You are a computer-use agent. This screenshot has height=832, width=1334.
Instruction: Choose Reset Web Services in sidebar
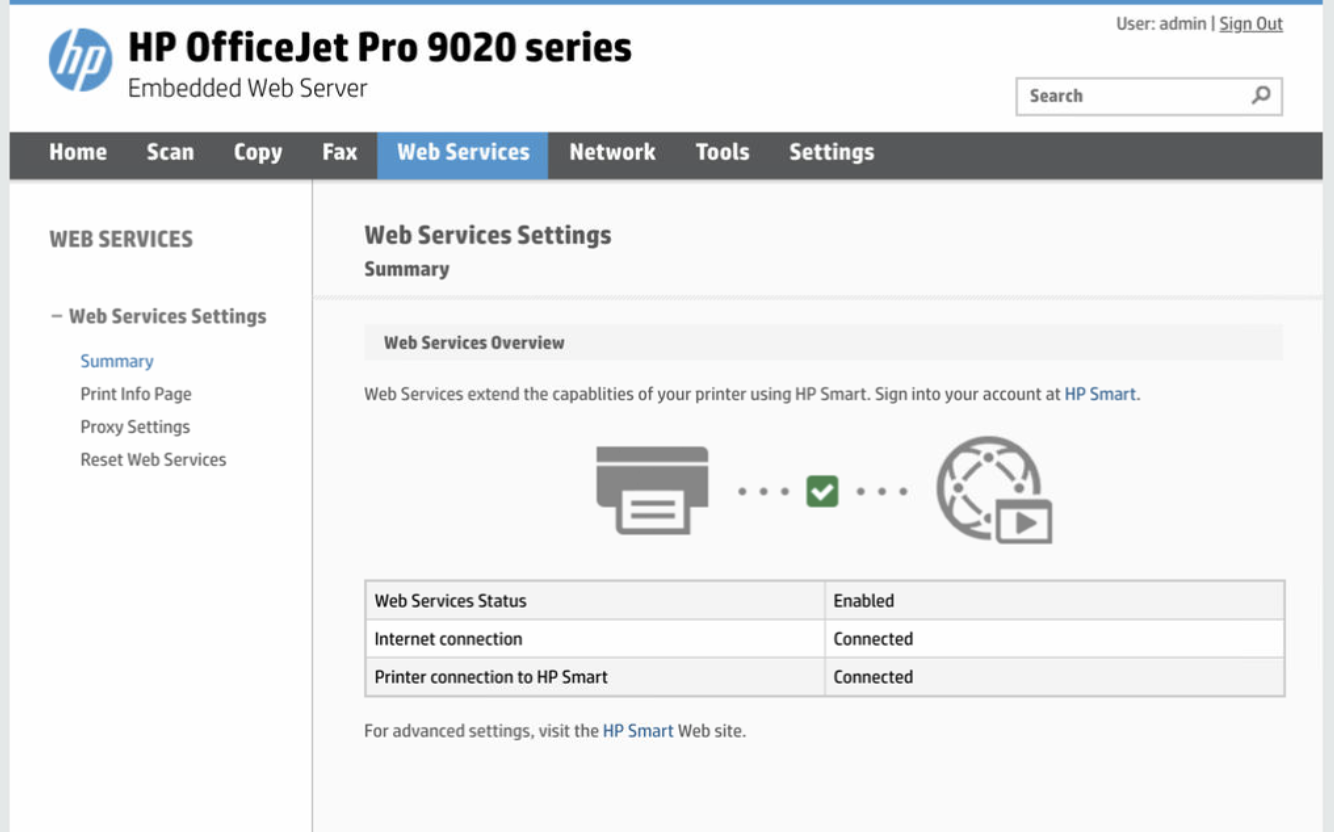click(x=153, y=460)
